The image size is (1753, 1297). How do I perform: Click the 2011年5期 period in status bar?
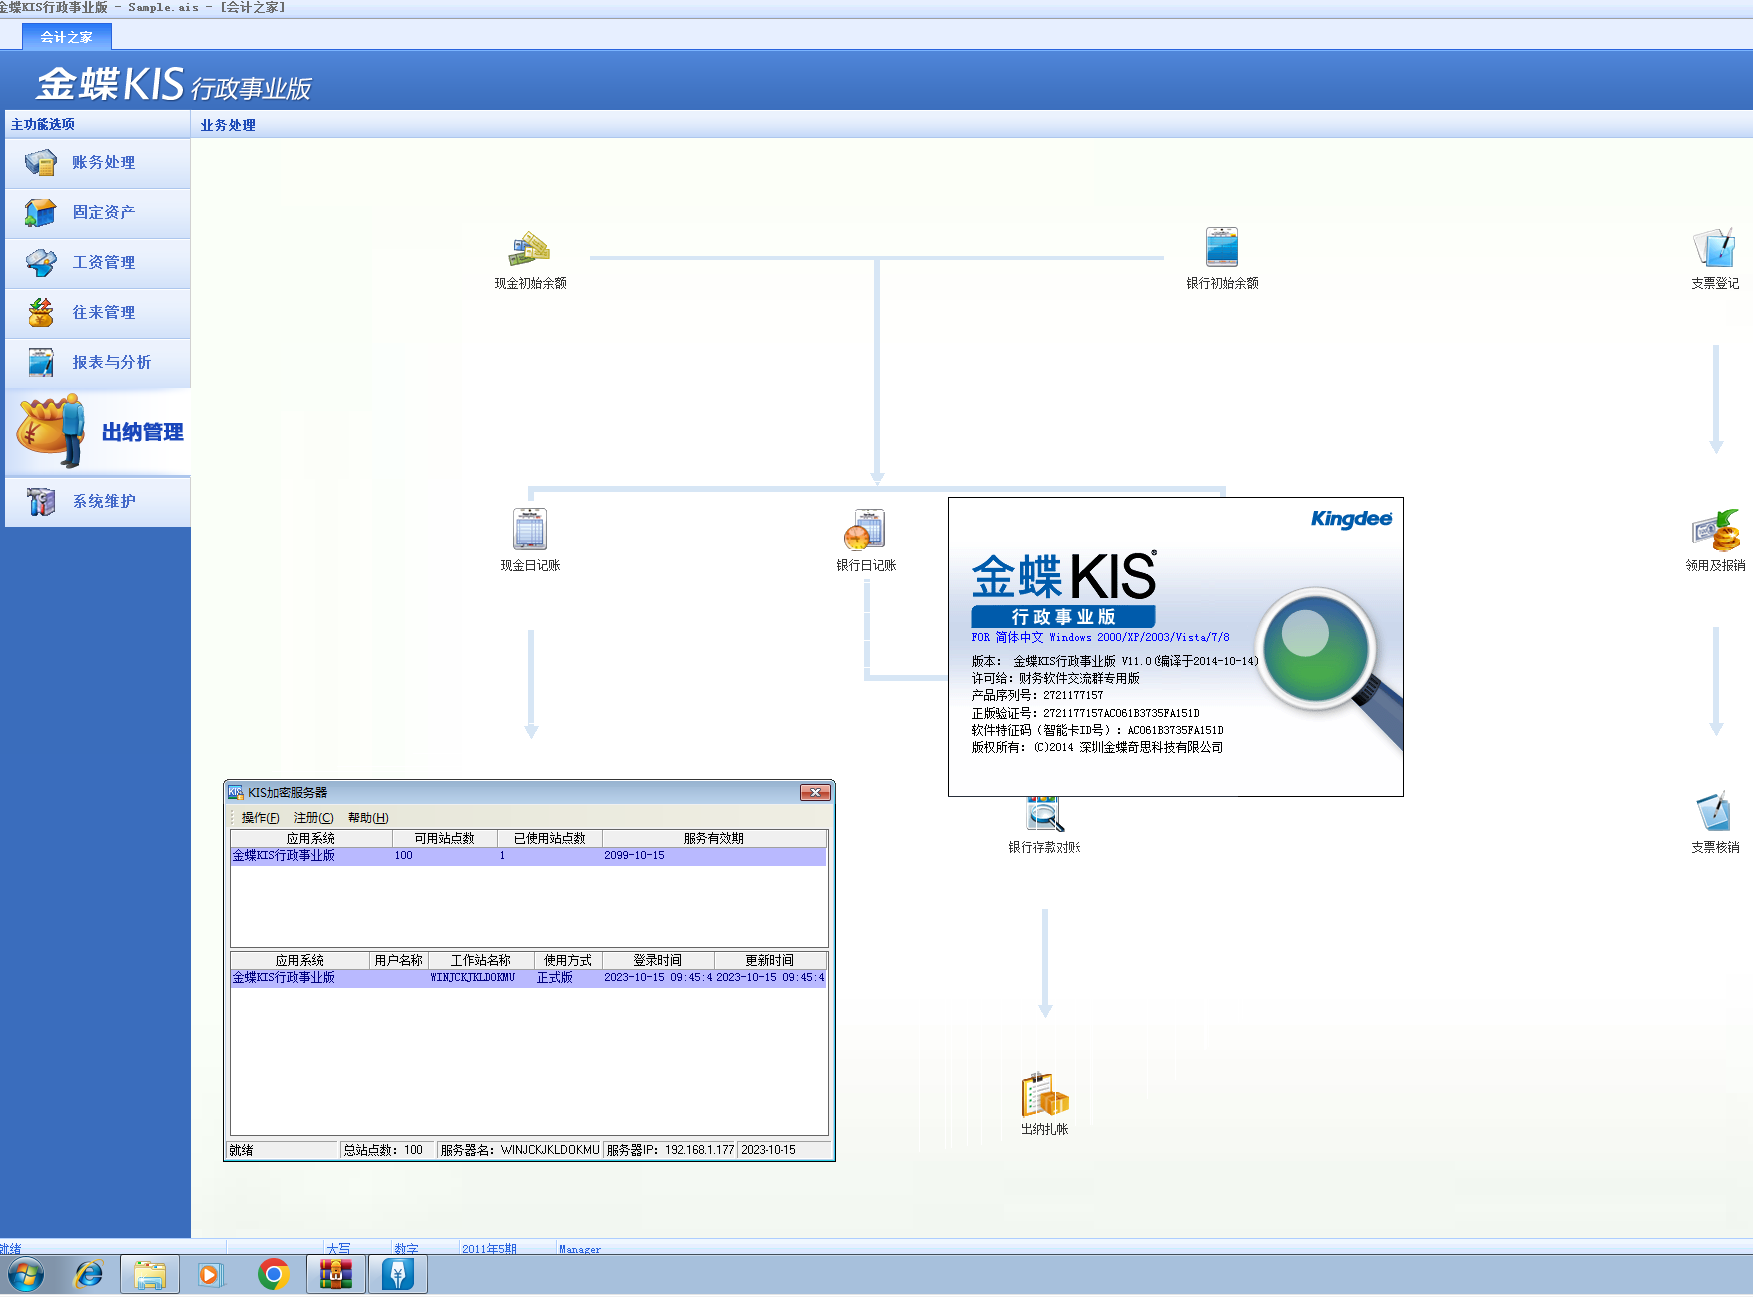[x=489, y=1249]
